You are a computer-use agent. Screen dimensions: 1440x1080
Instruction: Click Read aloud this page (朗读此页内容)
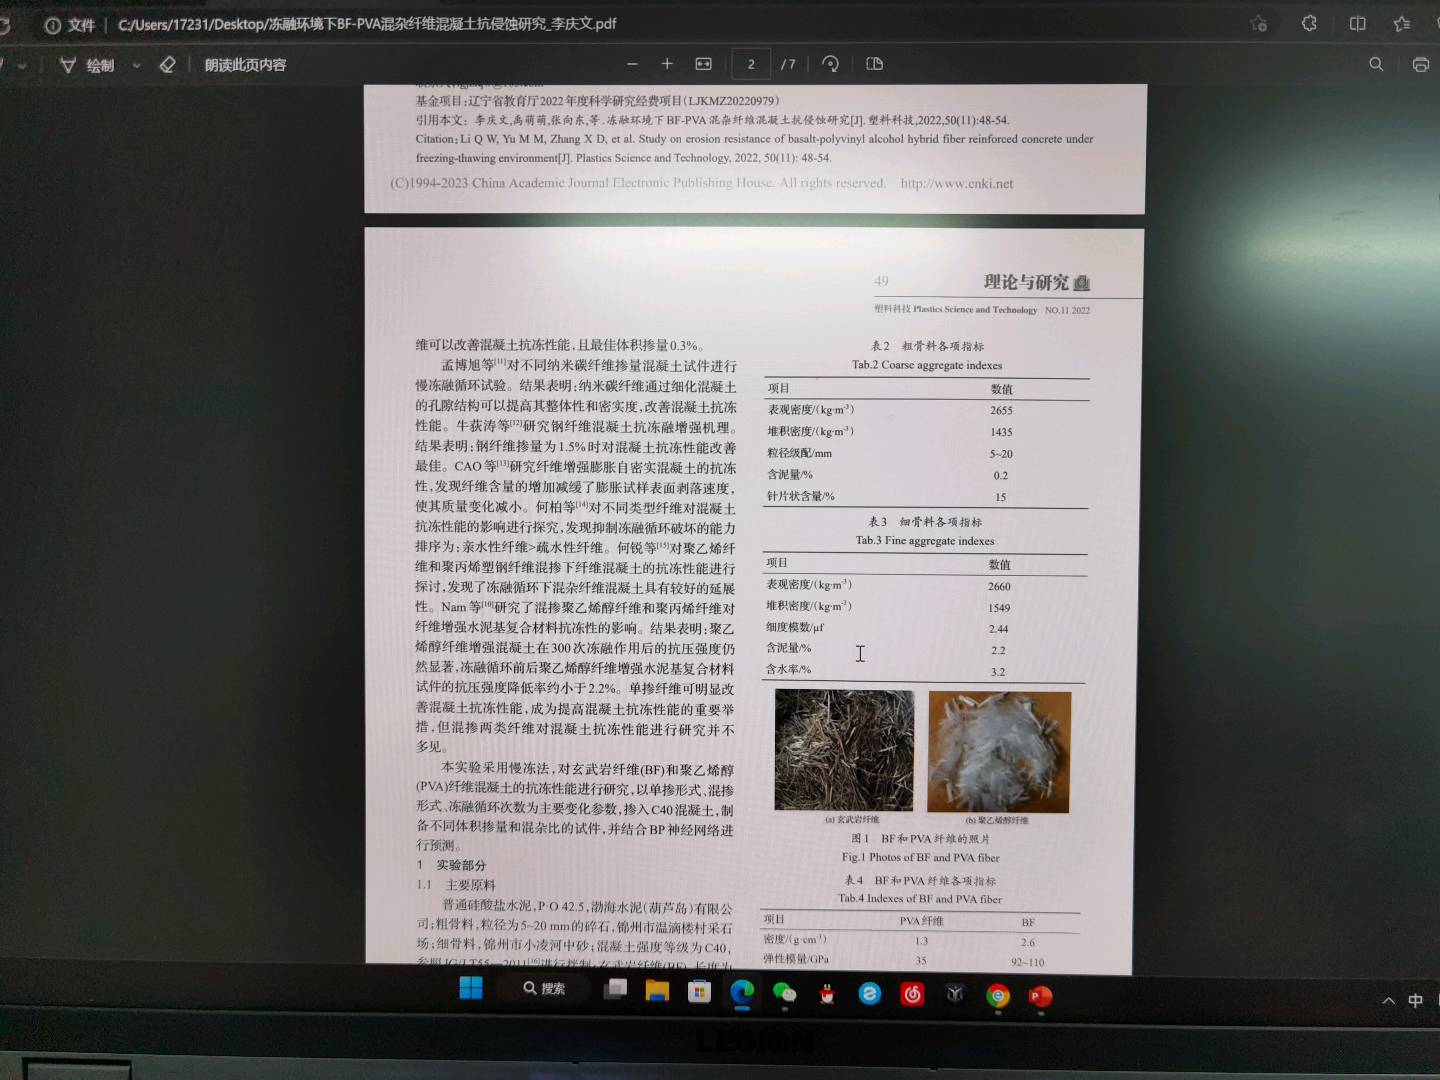tap(245, 65)
